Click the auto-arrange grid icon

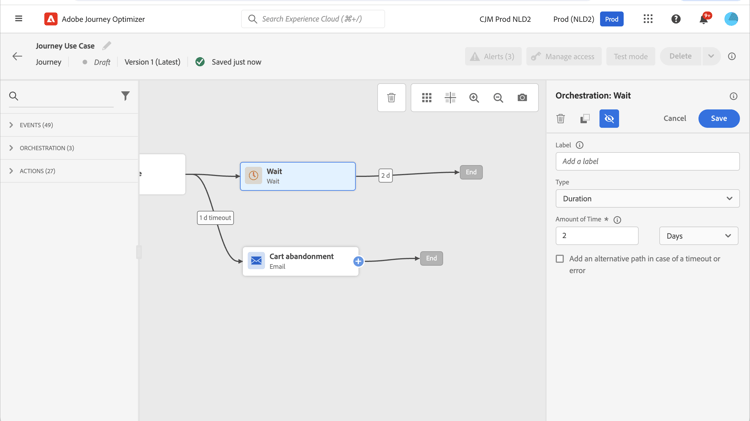pyautogui.click(x=427, y=98)
